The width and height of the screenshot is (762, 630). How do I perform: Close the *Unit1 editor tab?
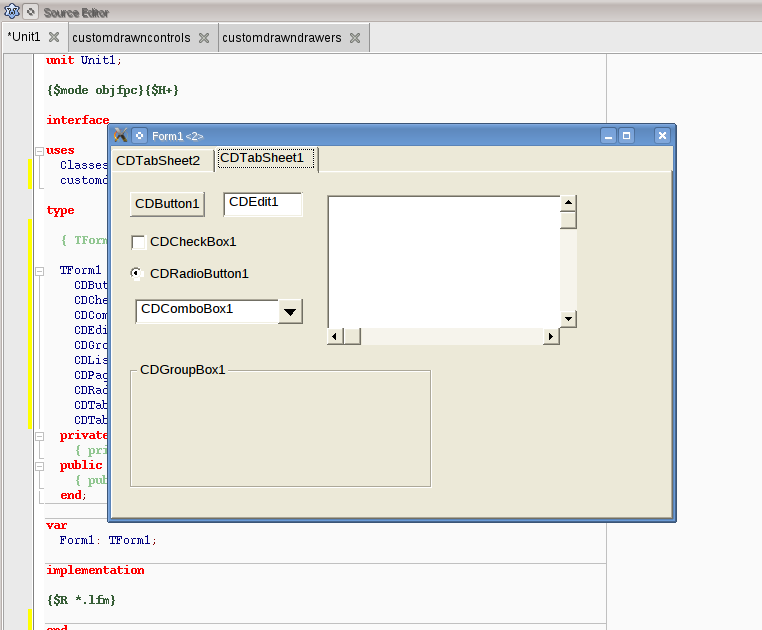(x=54, y=38)
